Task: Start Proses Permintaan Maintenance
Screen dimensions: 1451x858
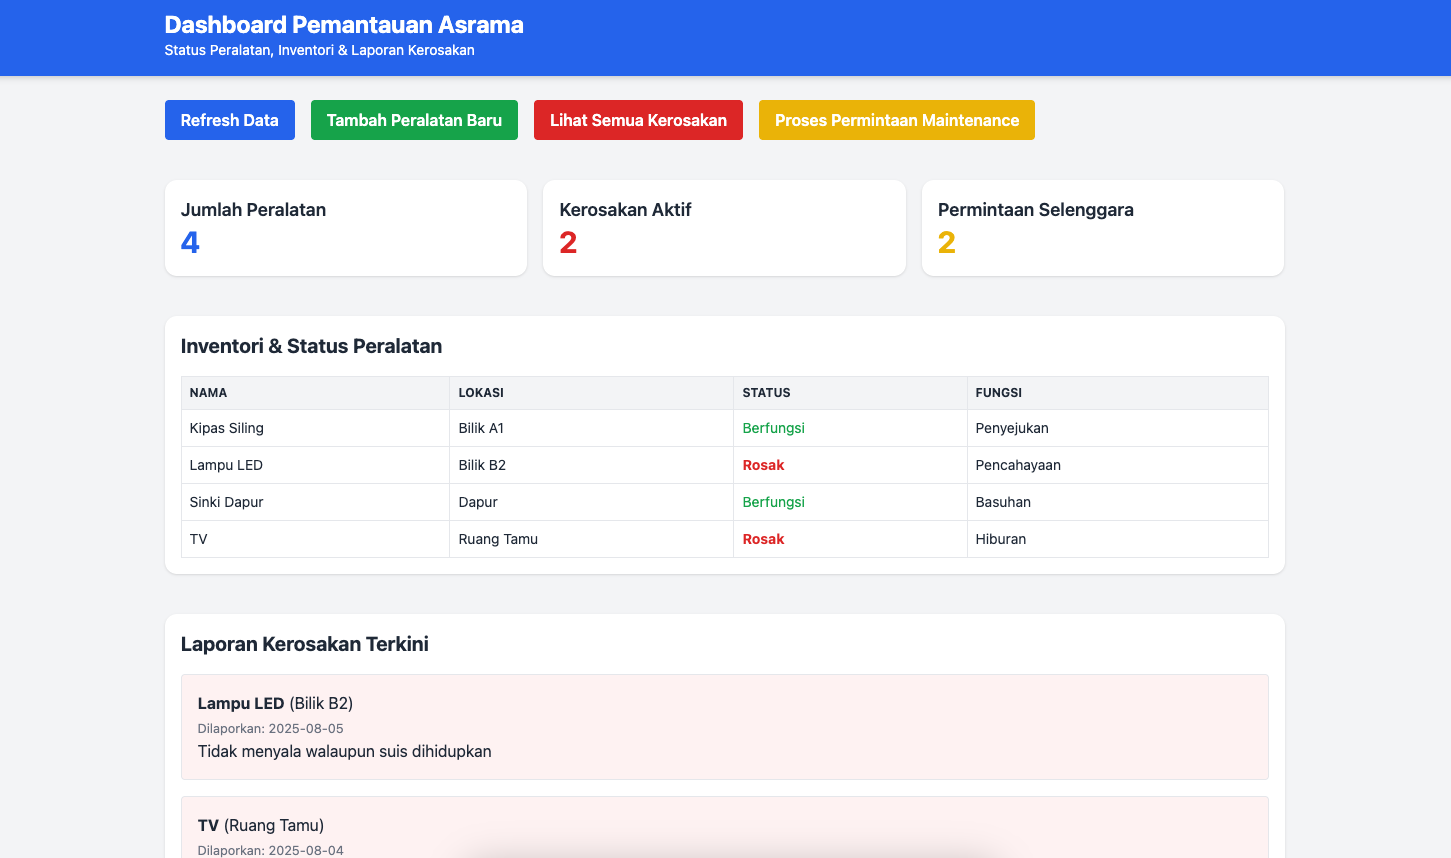Action: coord(897,120)
